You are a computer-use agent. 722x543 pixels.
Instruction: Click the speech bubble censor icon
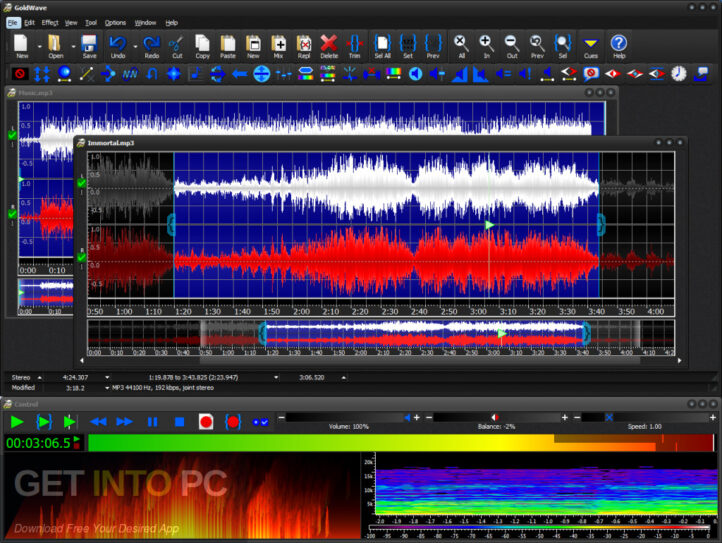pyautogui.click(x=591, y=74)
